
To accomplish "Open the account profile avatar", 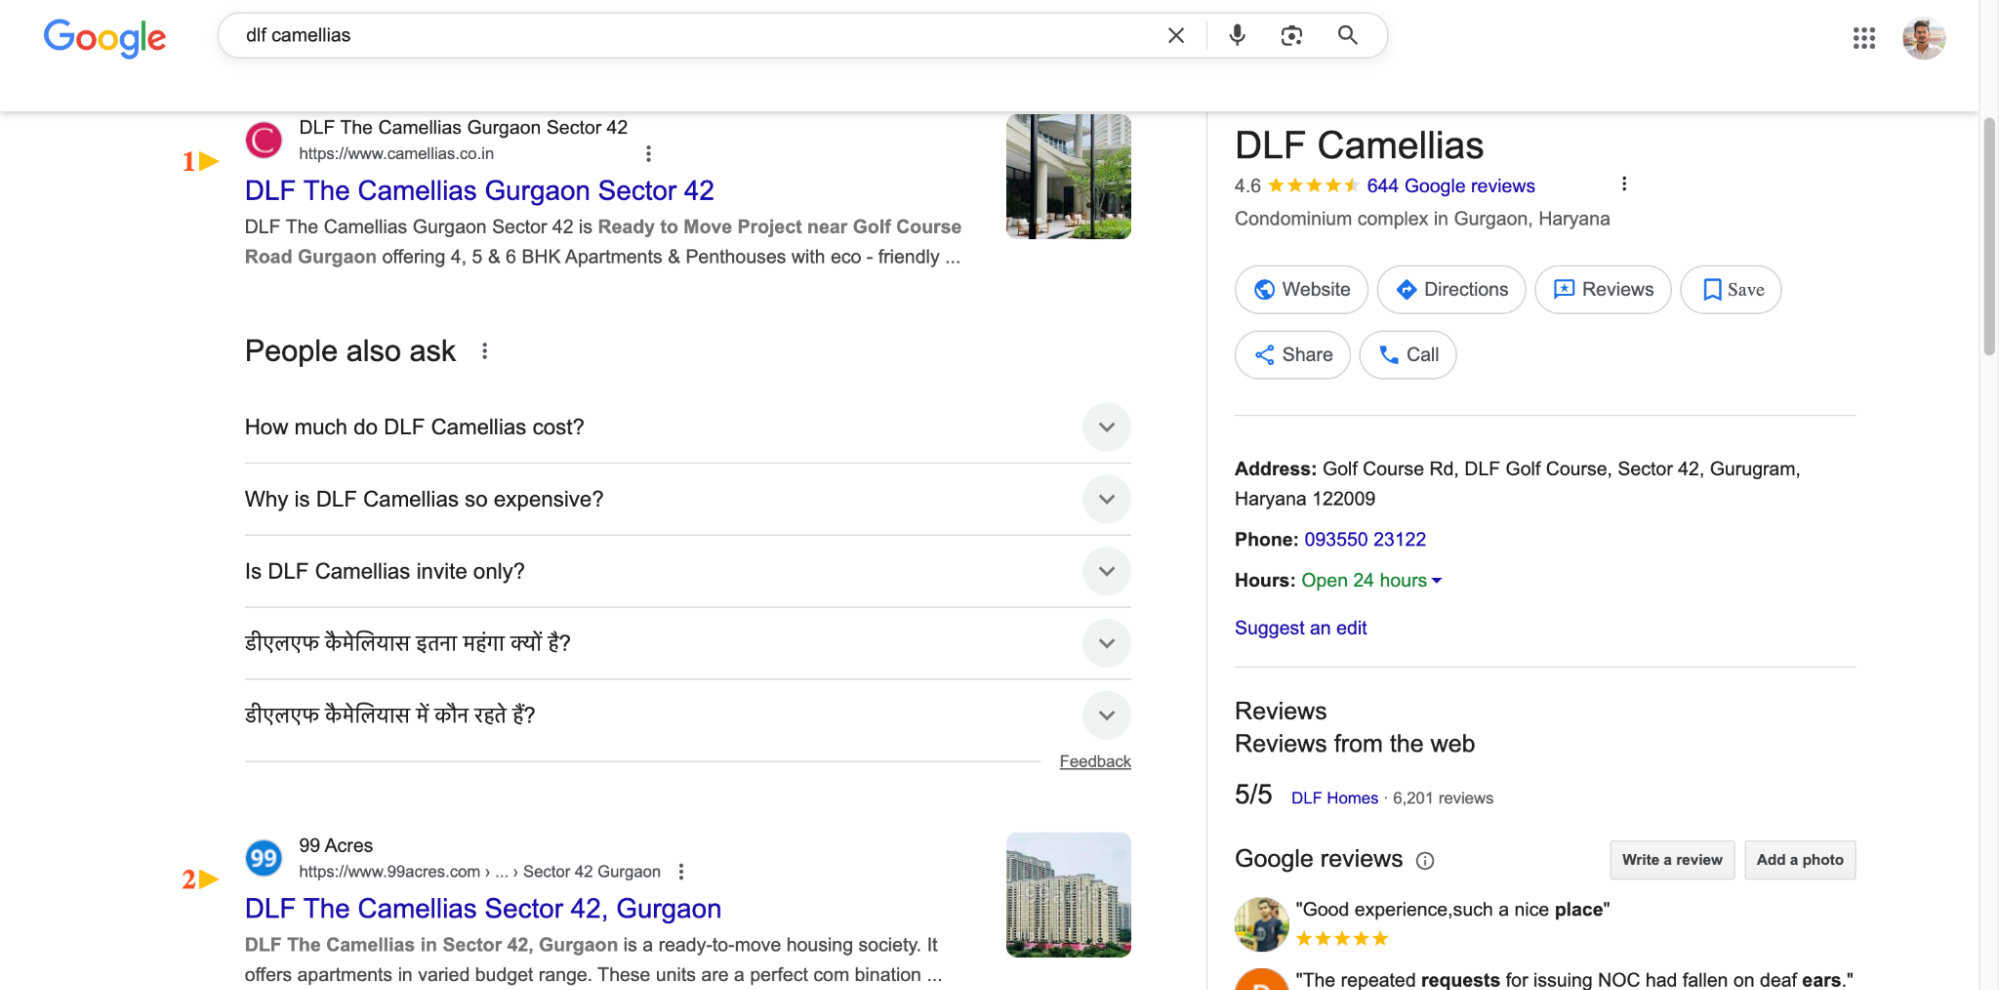I will click(x=1923, y=38).
